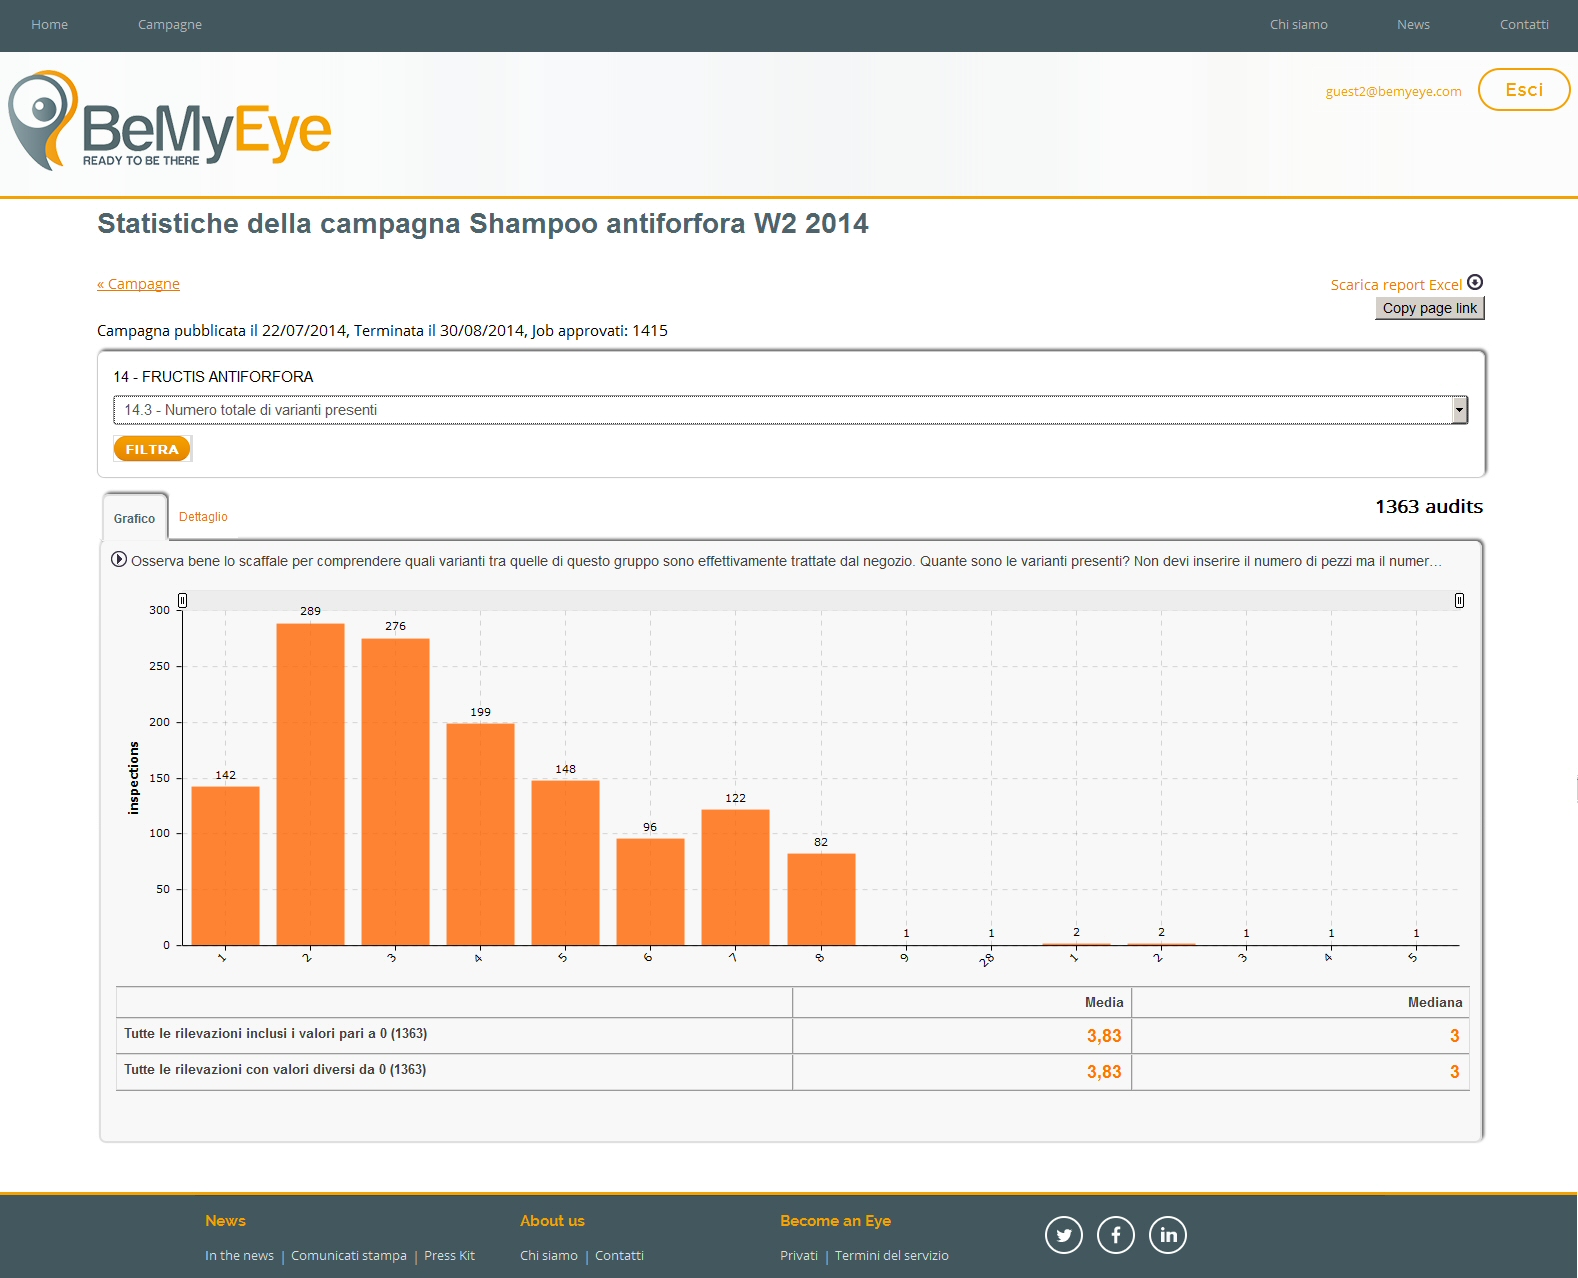Click the Become an Eye footer heading
This screenshot has width=1578, height=1278.
pyautogui.click(x=835, y=1221)
